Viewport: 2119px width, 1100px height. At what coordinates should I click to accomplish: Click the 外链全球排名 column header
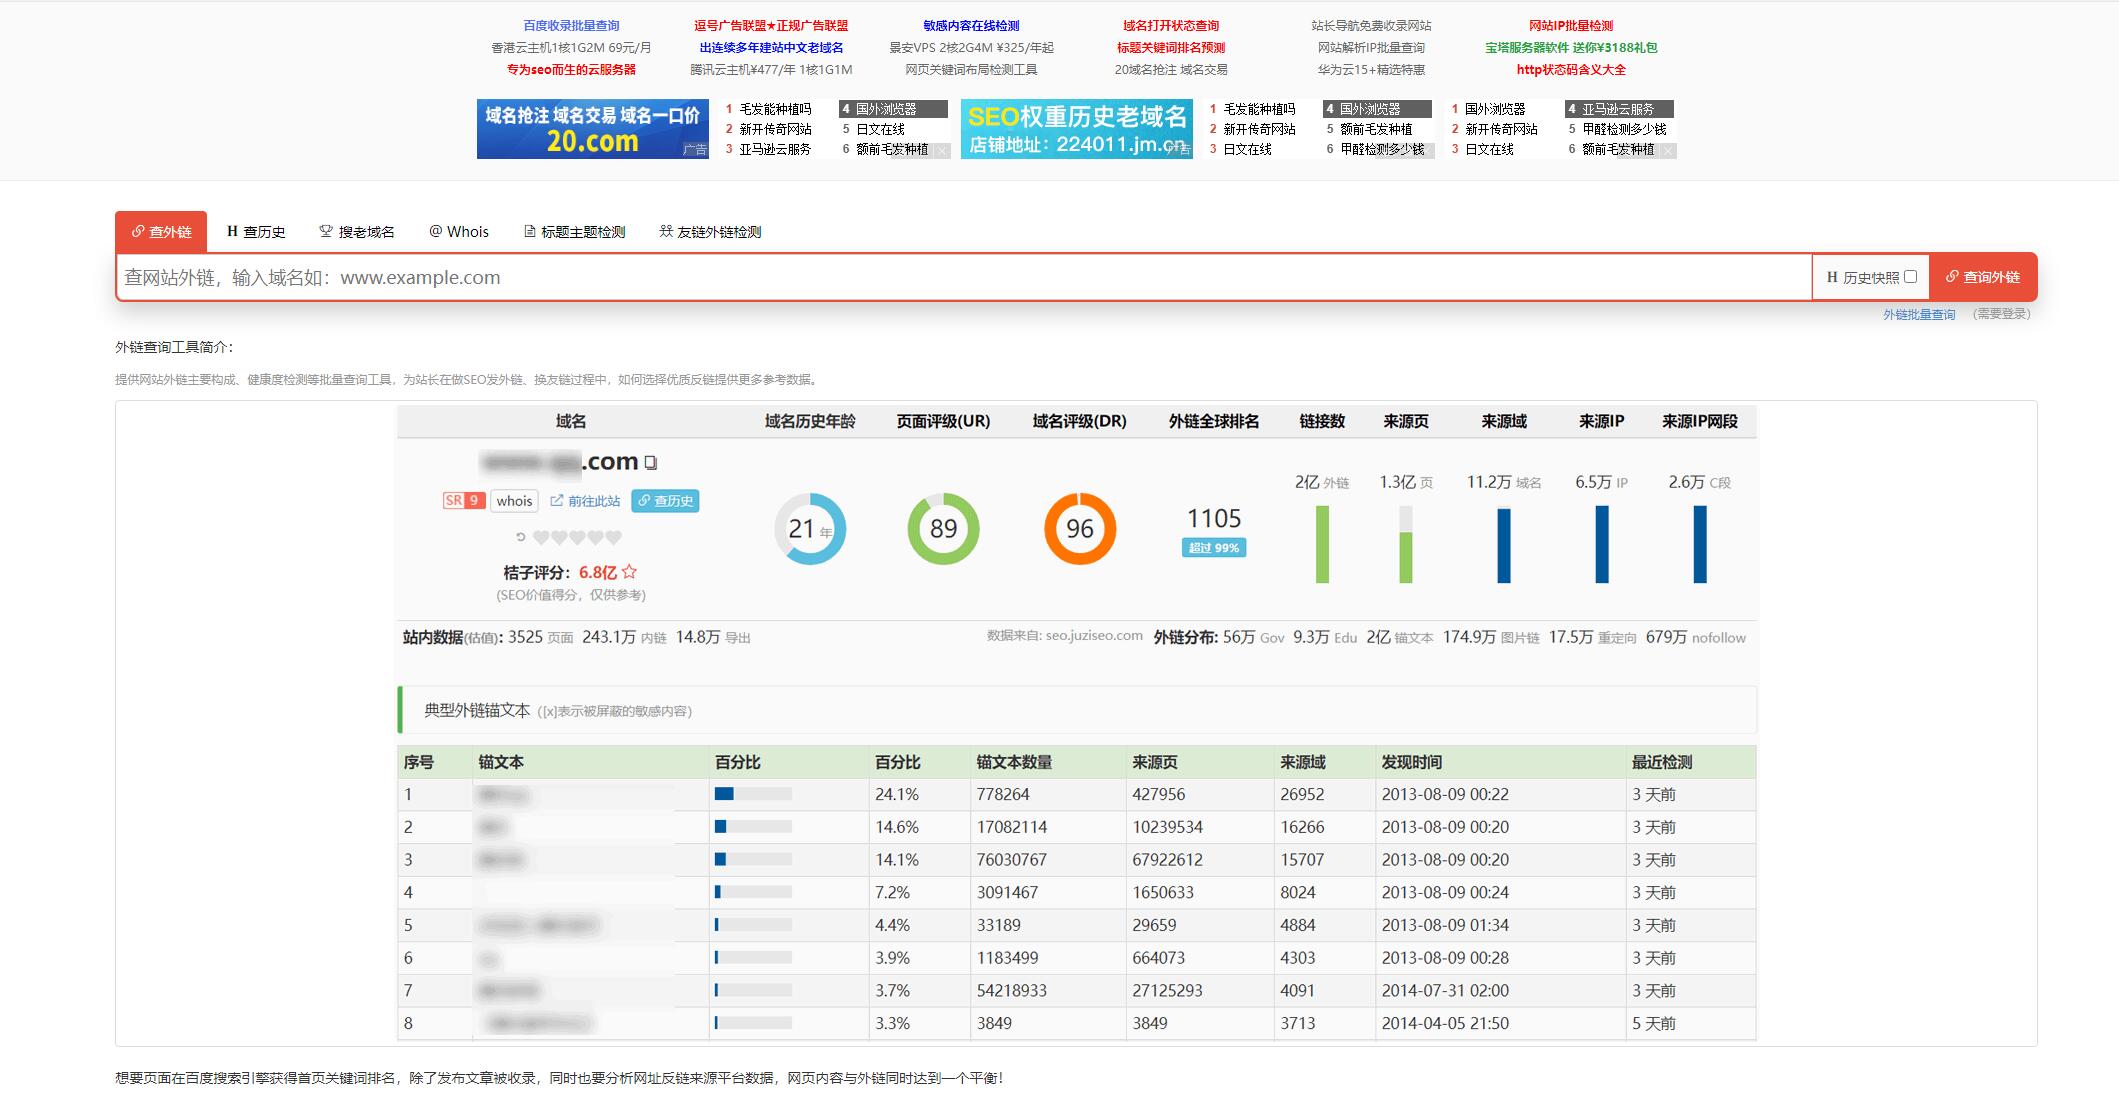1214,422
